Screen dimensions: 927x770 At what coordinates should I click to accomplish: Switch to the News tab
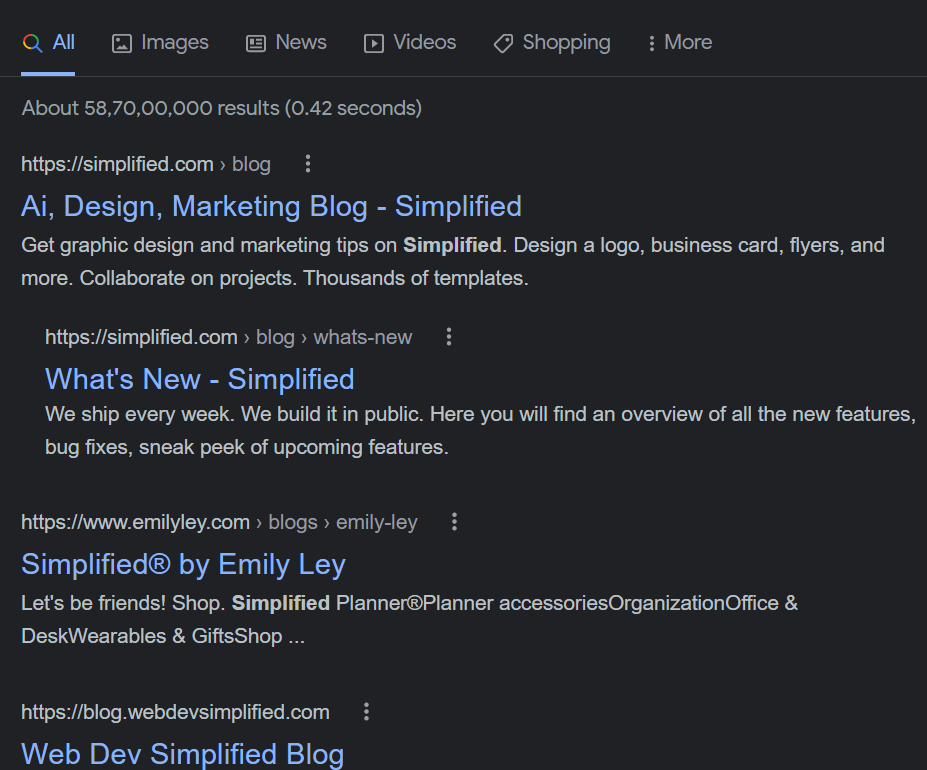tap(286, 43)
